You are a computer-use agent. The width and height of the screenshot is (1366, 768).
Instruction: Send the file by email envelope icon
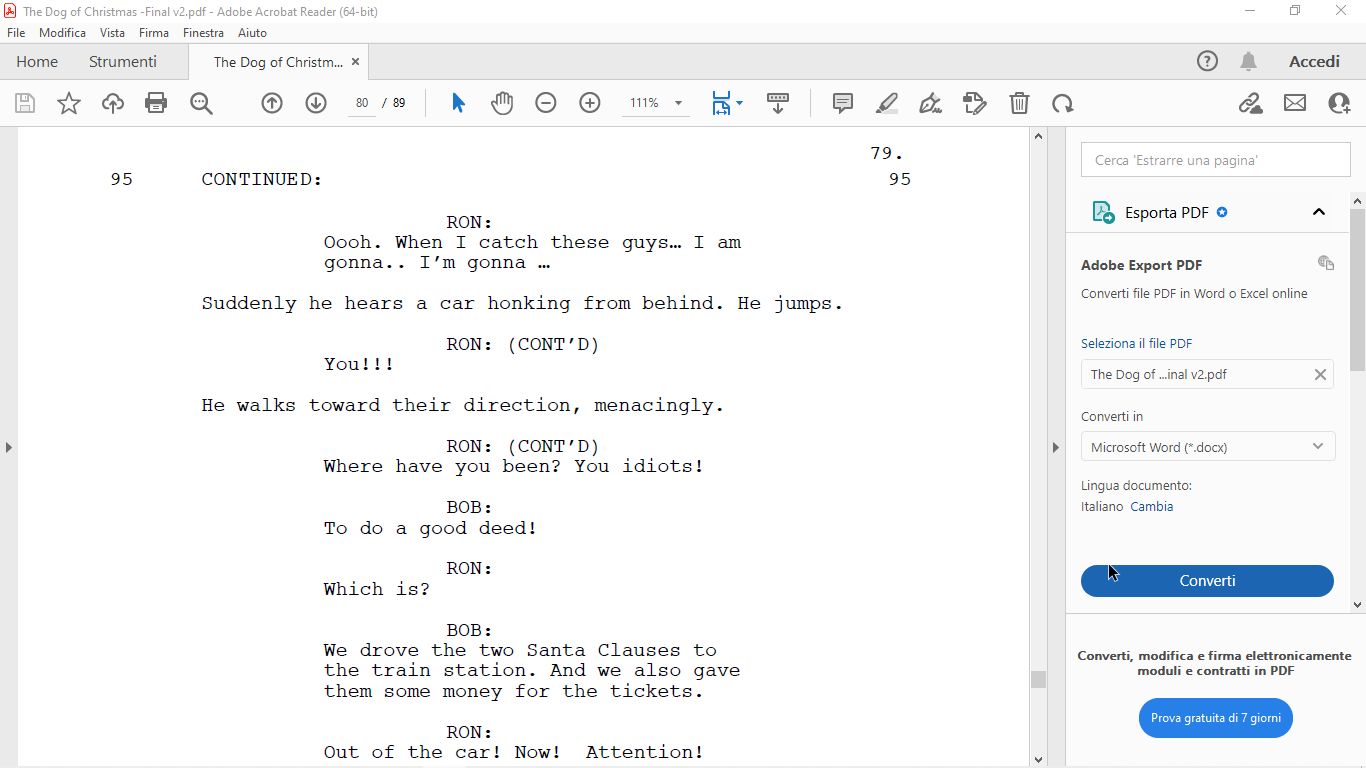(x=1295, y=103)
